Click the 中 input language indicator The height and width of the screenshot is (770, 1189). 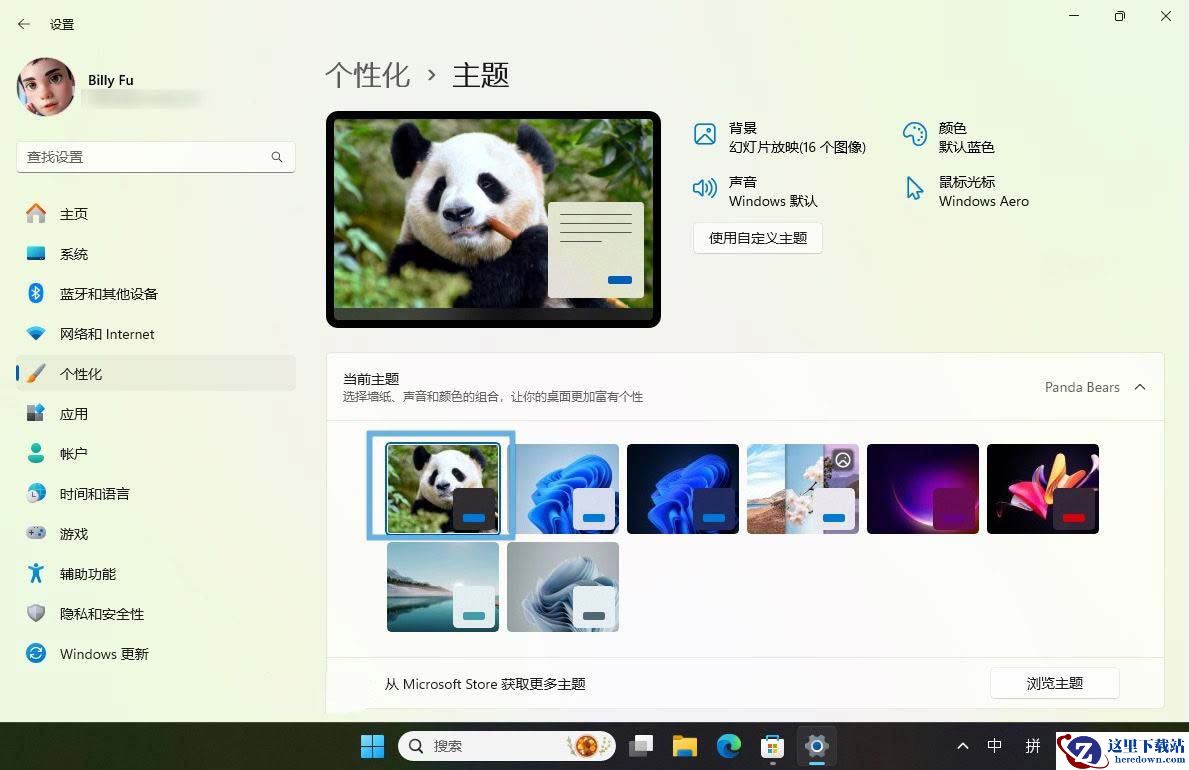[995, 746]
